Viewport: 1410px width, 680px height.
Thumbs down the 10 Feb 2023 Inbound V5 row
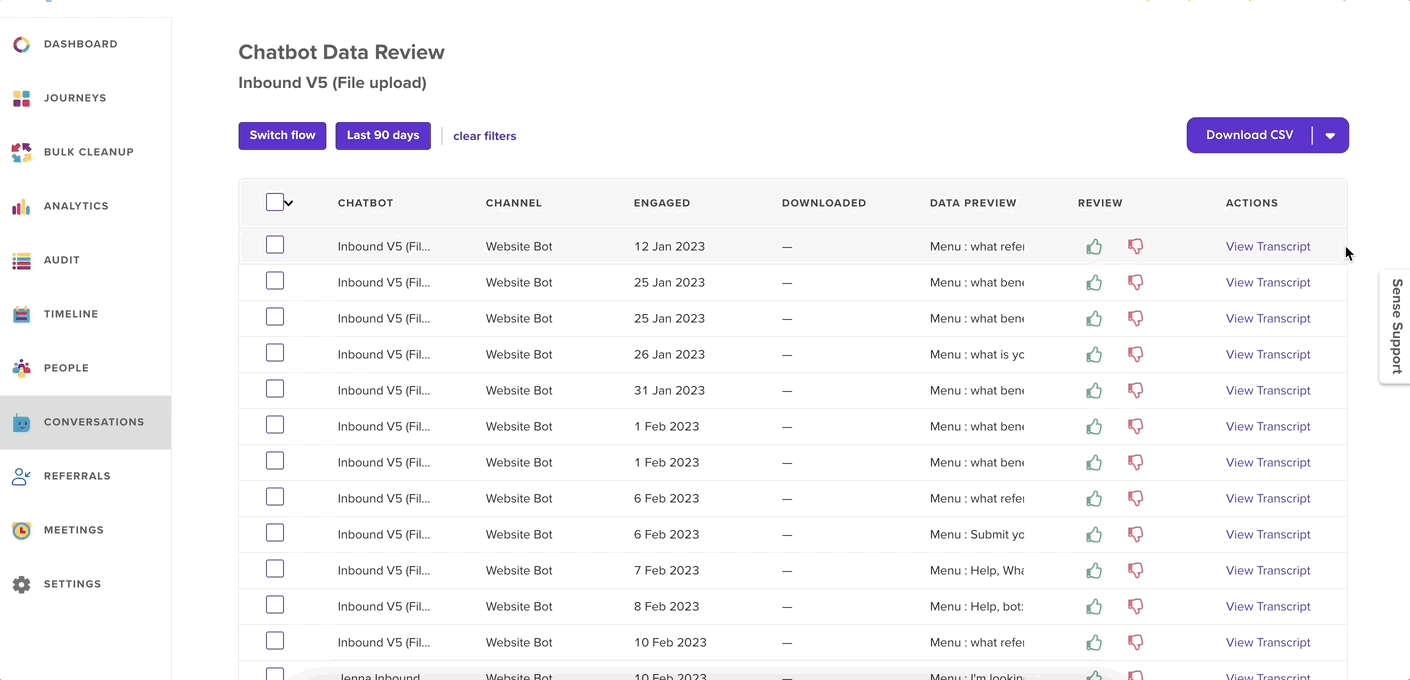point(1135,642)
